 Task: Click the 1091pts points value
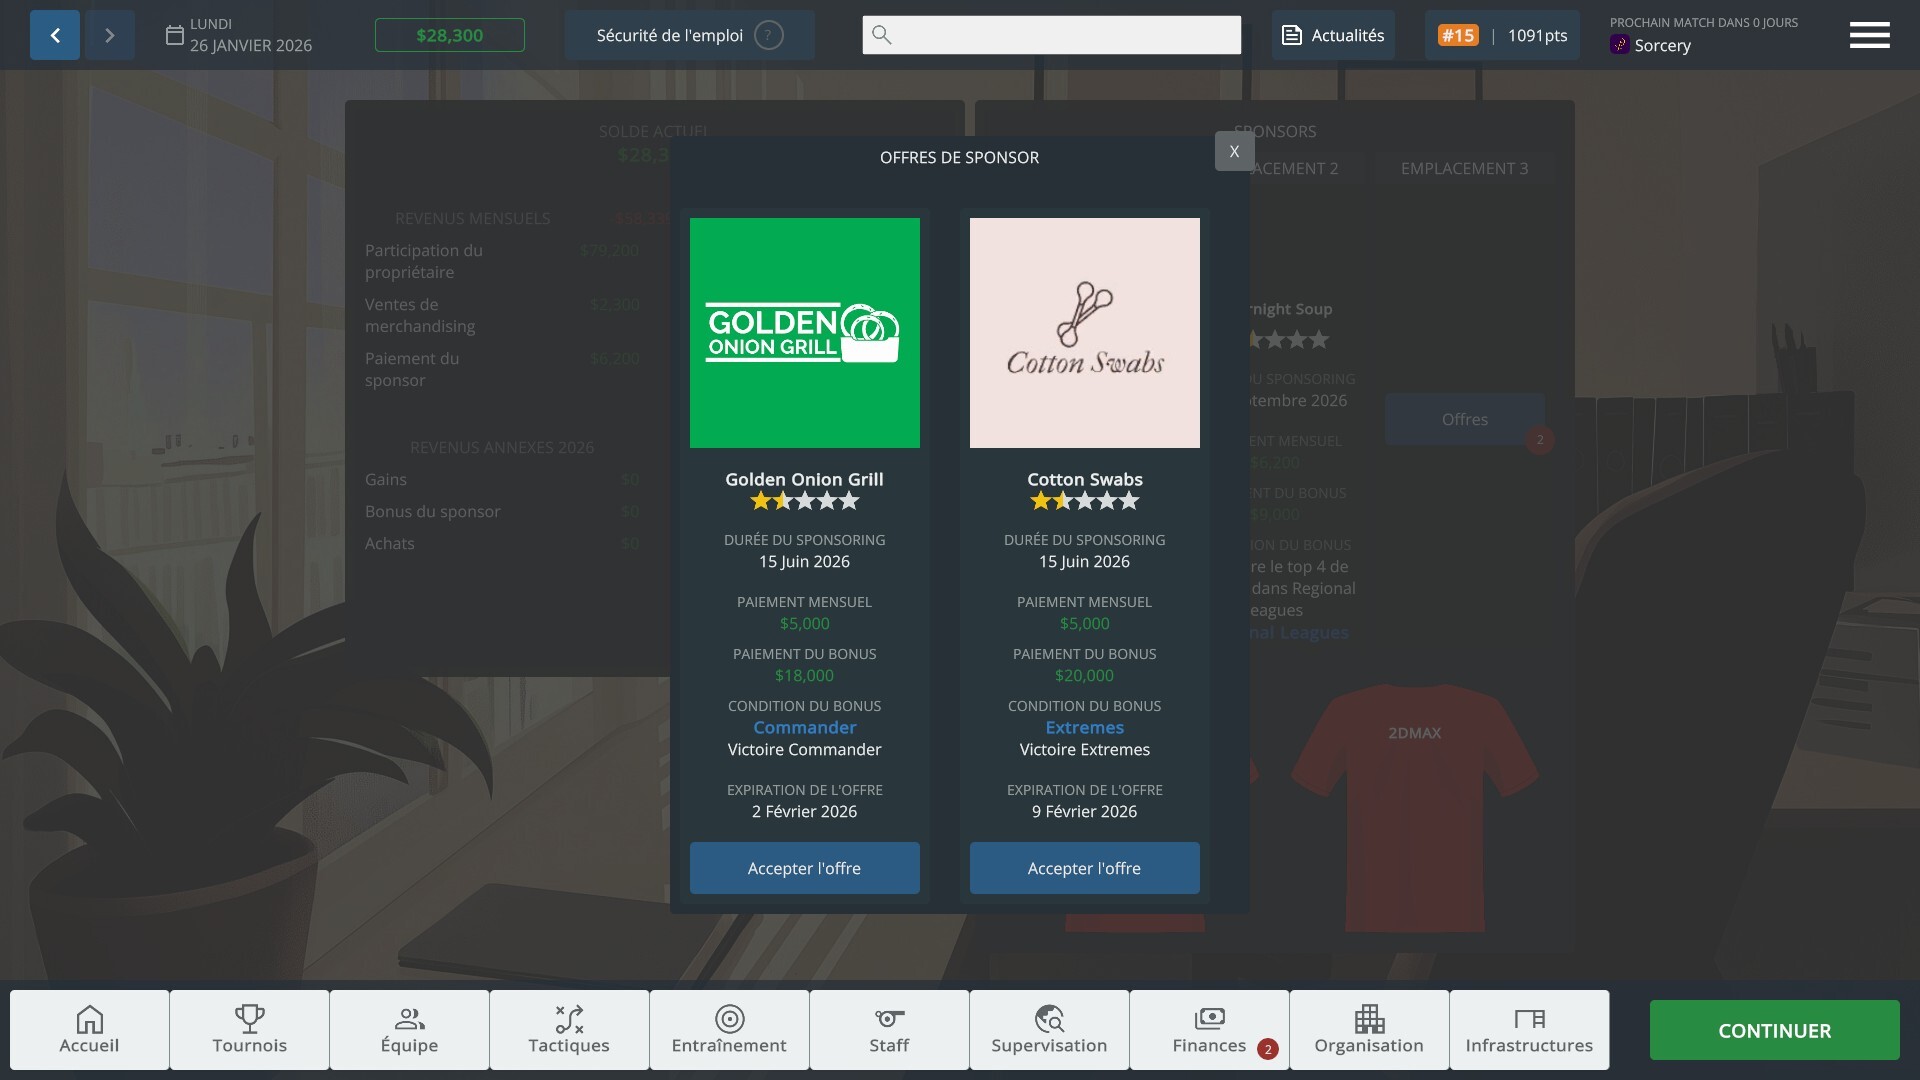tap(1538, 35)
